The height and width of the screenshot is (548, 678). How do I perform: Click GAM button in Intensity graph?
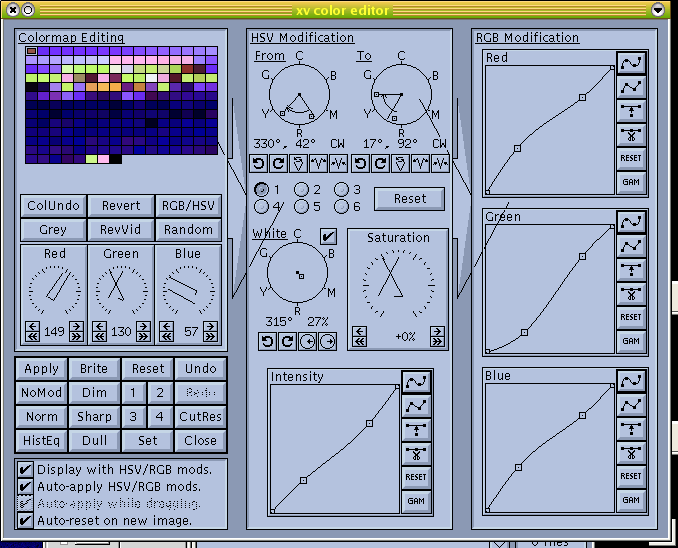416,501
